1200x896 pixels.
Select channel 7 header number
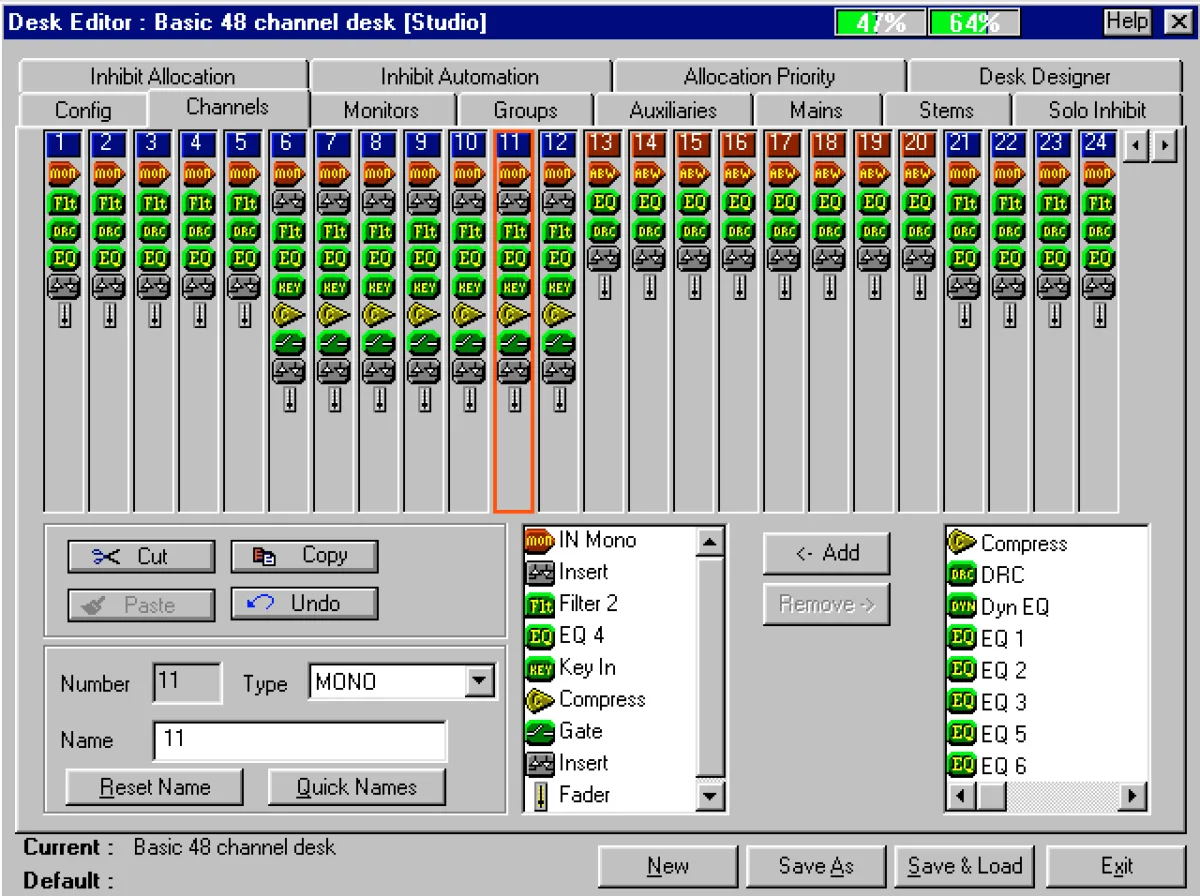pos(333,144)
